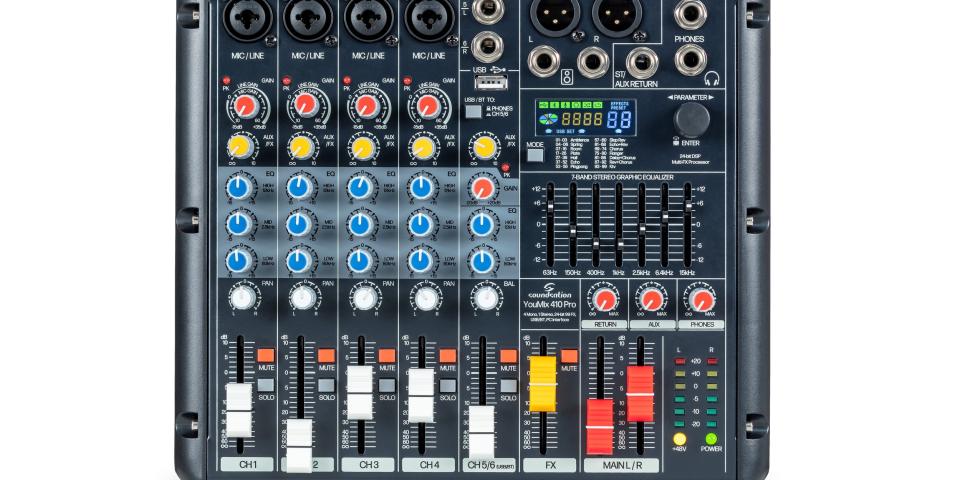Grab the red PHONES level knob
Screen dimensions: 960x480
702,300
